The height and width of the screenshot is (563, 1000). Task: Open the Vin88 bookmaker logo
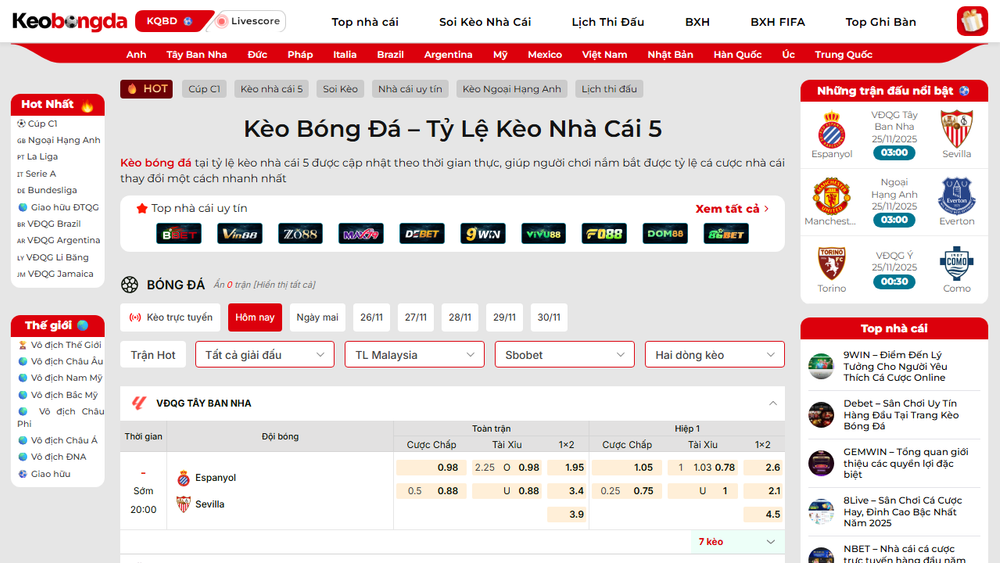tap(239, 234)
